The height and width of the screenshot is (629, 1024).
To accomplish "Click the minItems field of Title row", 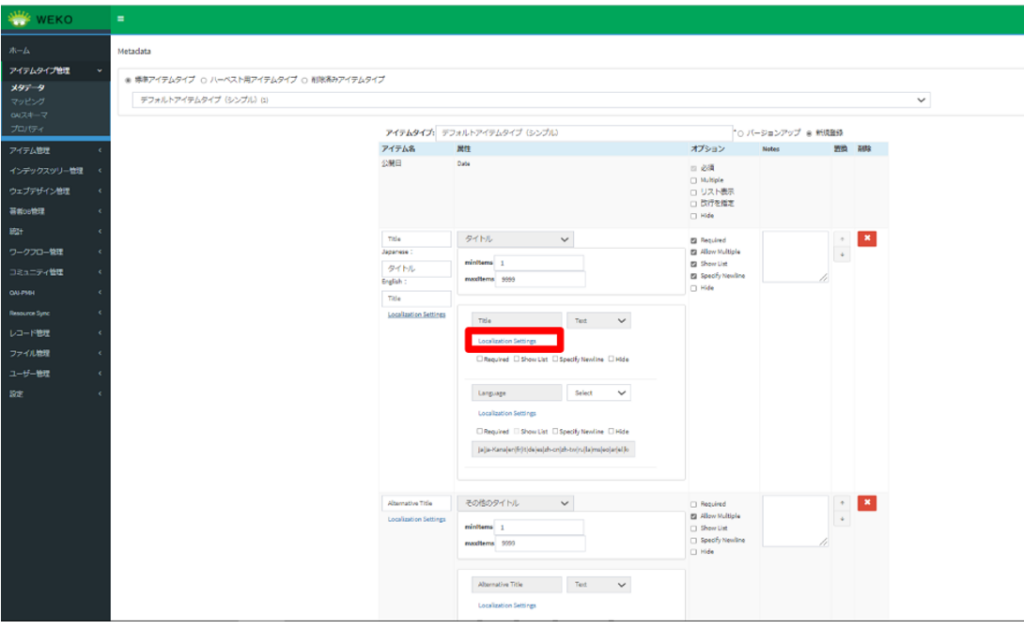I will coord(539,263).
